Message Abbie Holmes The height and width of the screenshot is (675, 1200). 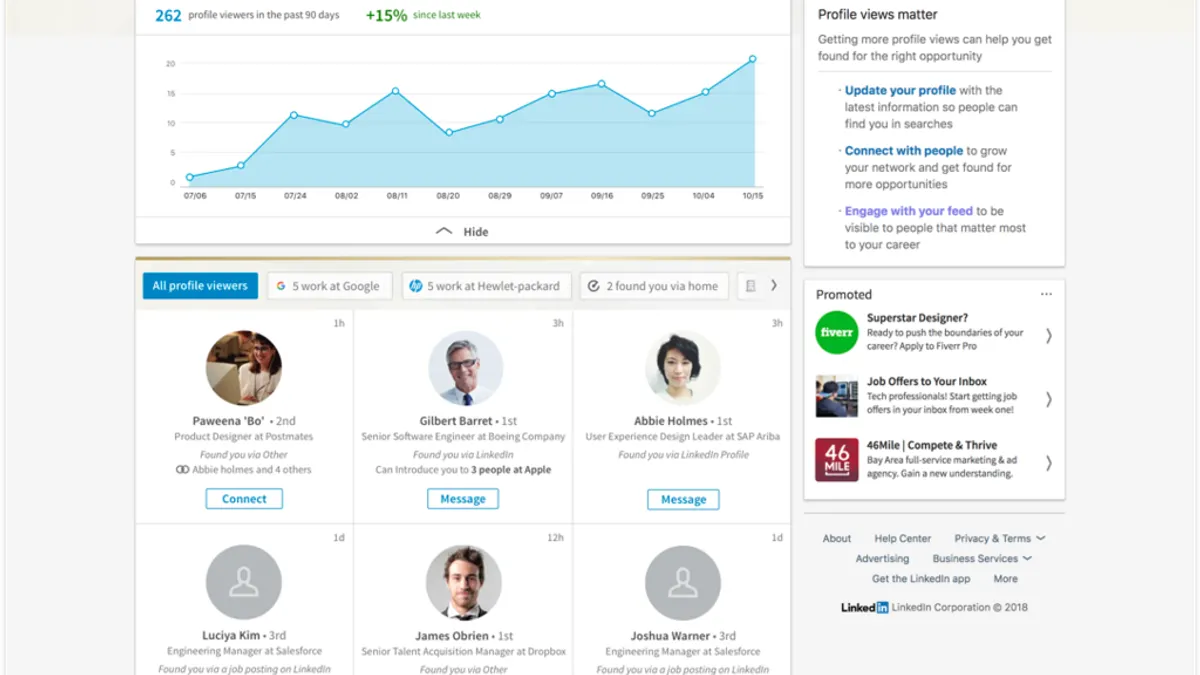(x=683, y=499)
